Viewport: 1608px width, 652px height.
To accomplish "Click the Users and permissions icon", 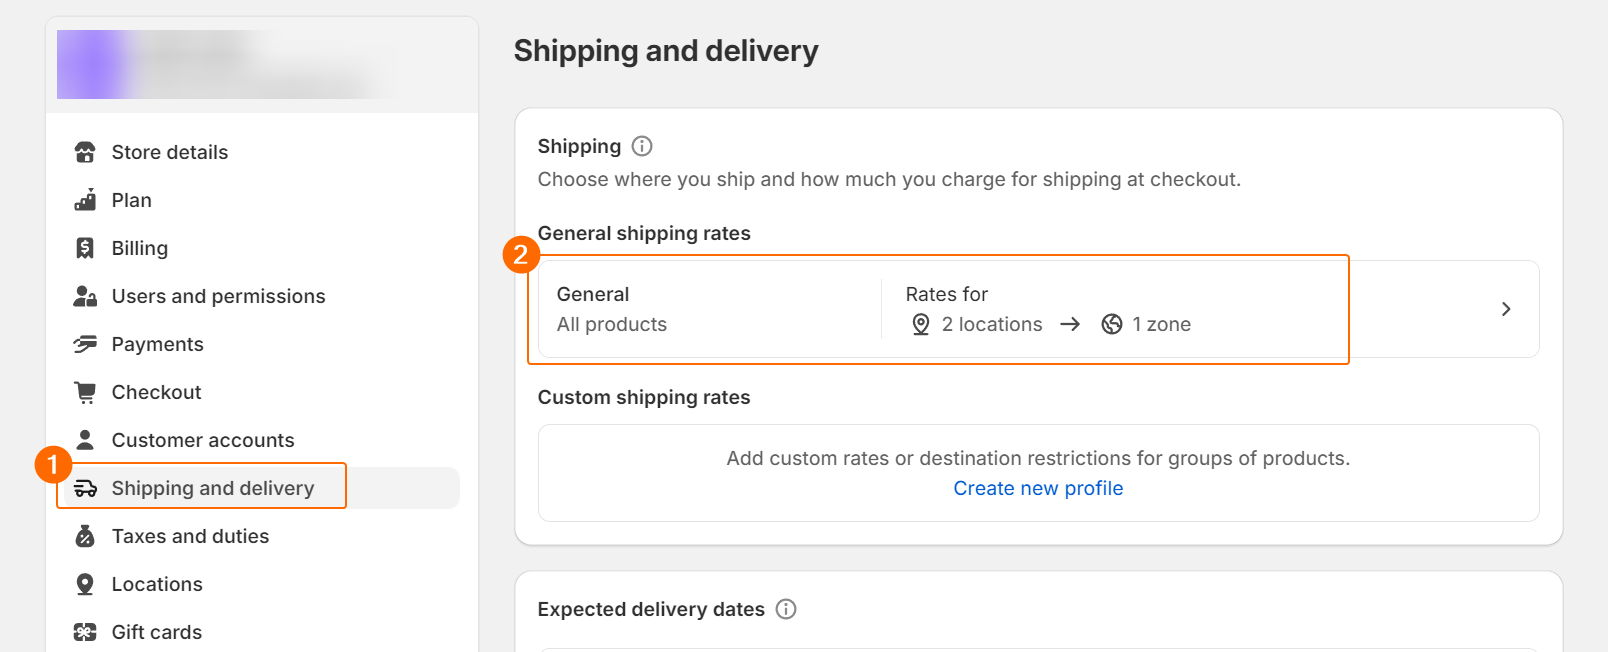I will coord(85,296).
